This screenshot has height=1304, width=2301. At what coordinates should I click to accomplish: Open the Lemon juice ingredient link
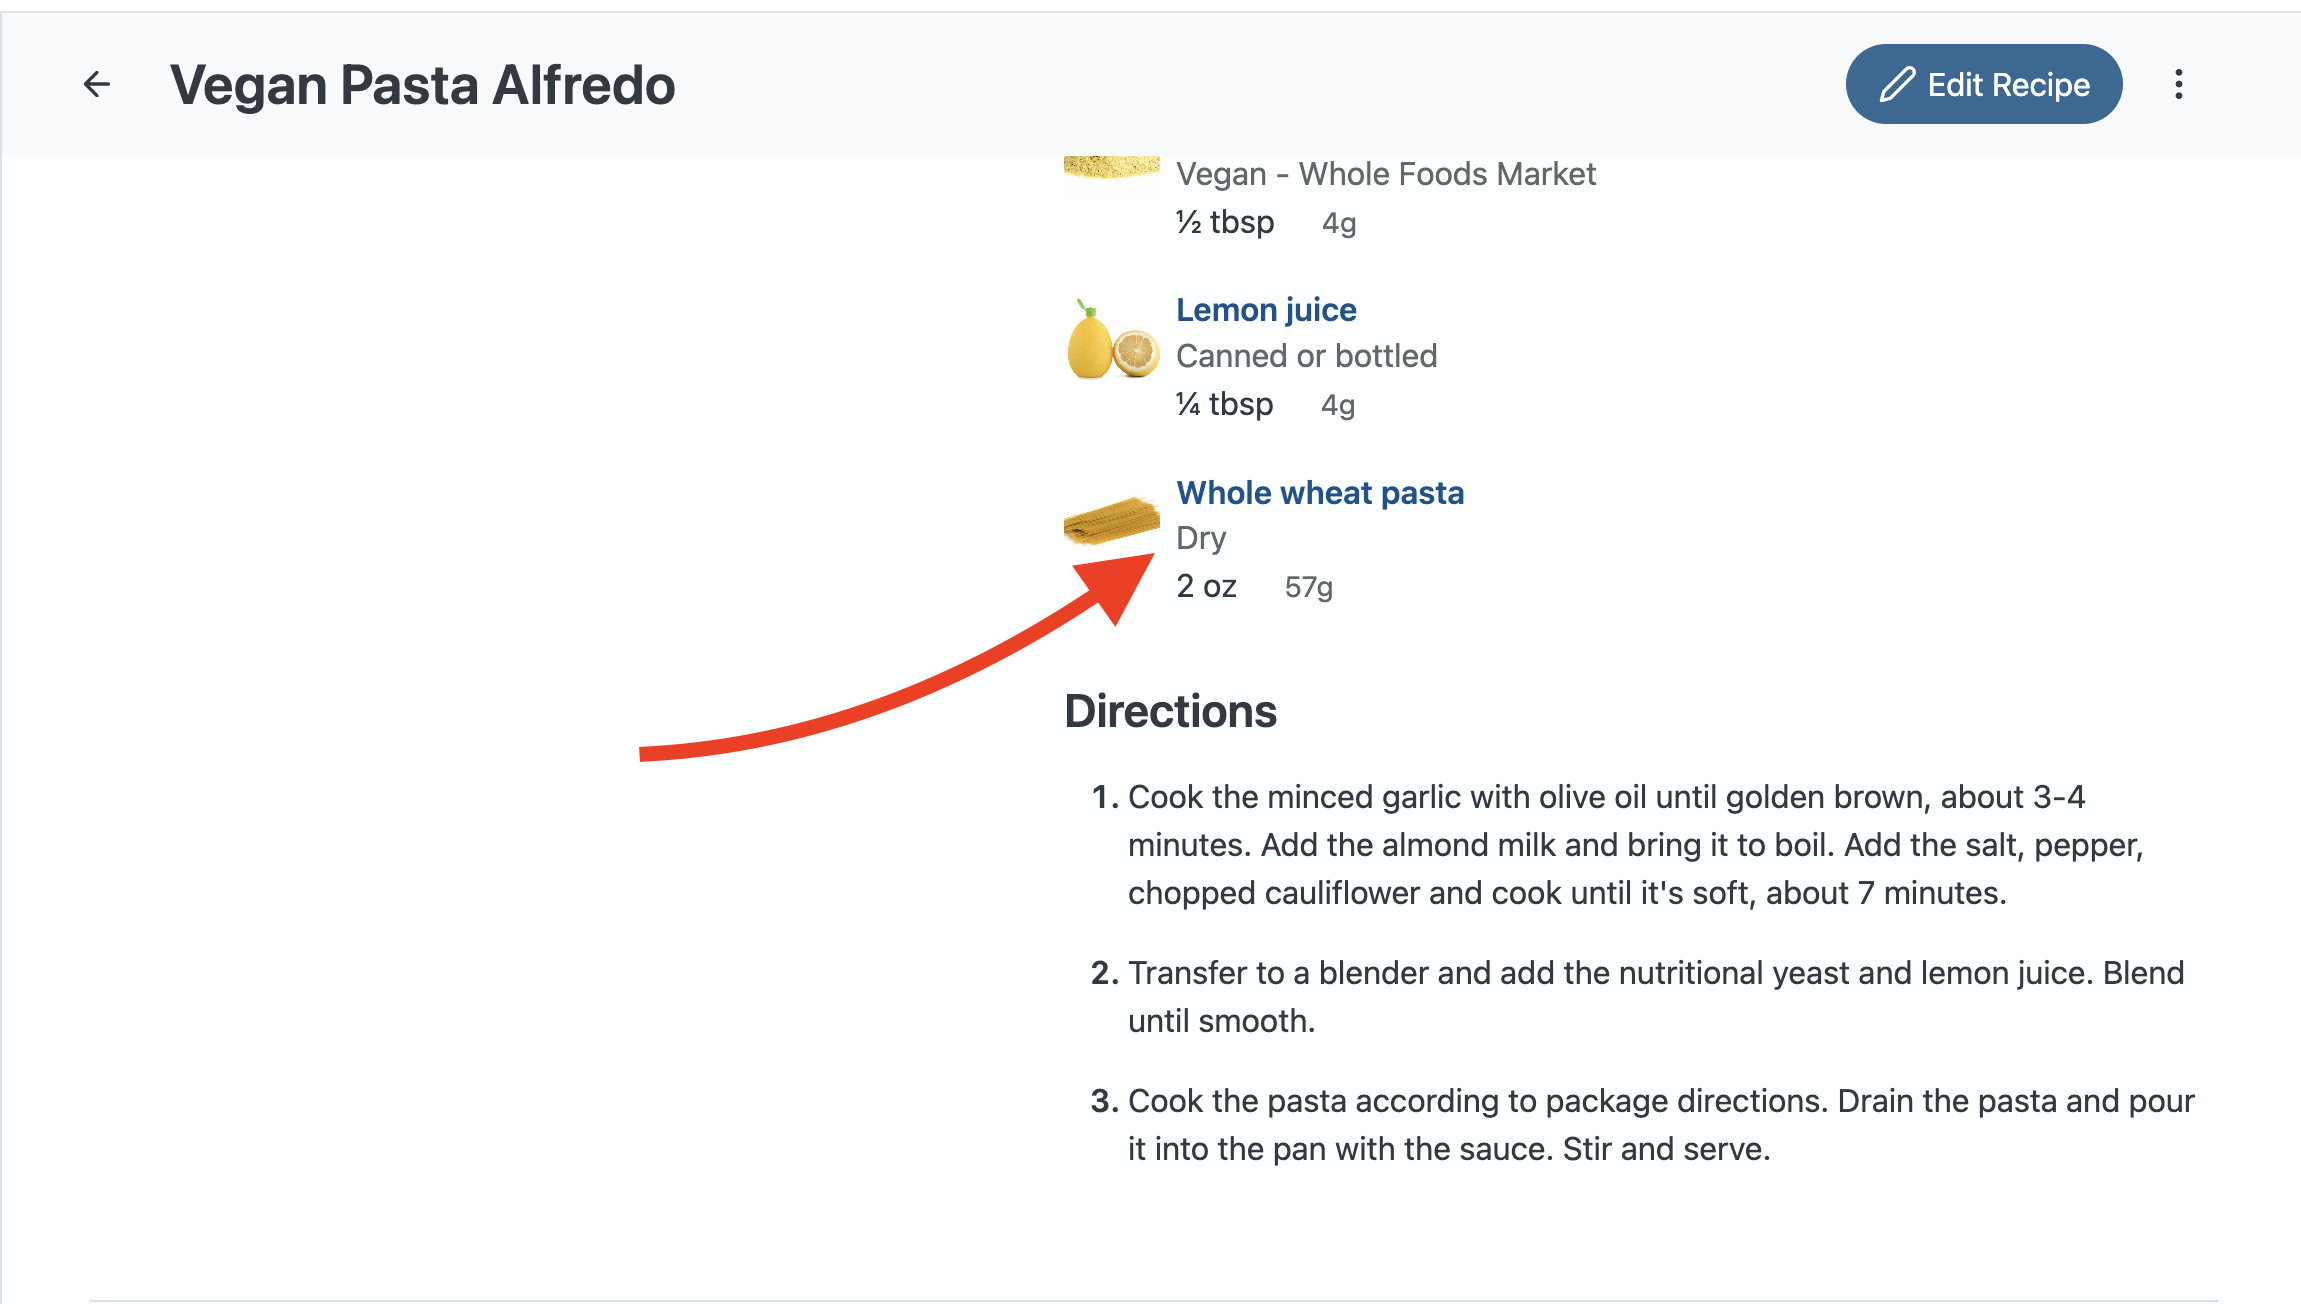click(1266, 310)
